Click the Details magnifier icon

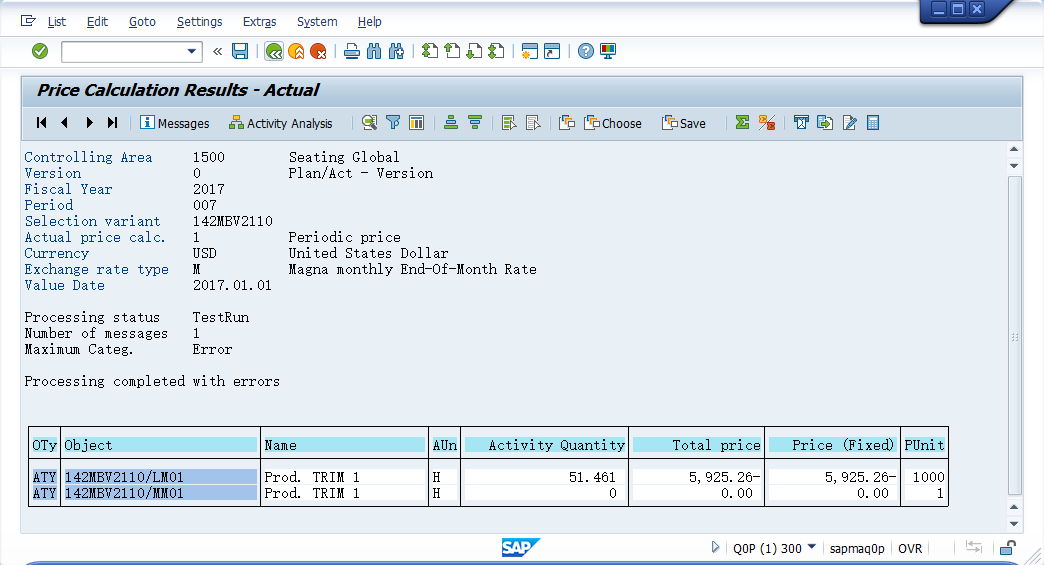(370, 122)
